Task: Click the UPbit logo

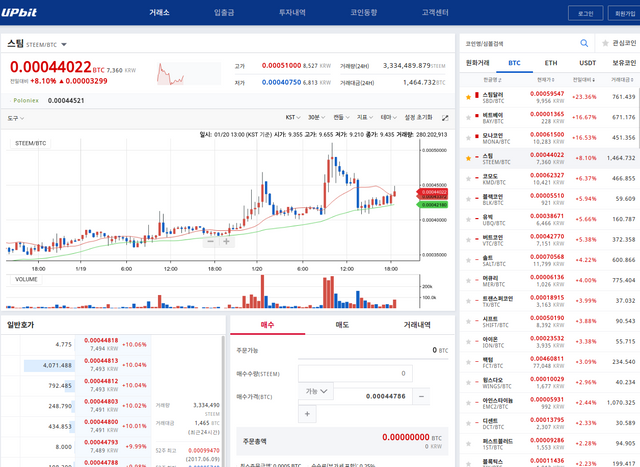Action: click(x=19, y=12)
